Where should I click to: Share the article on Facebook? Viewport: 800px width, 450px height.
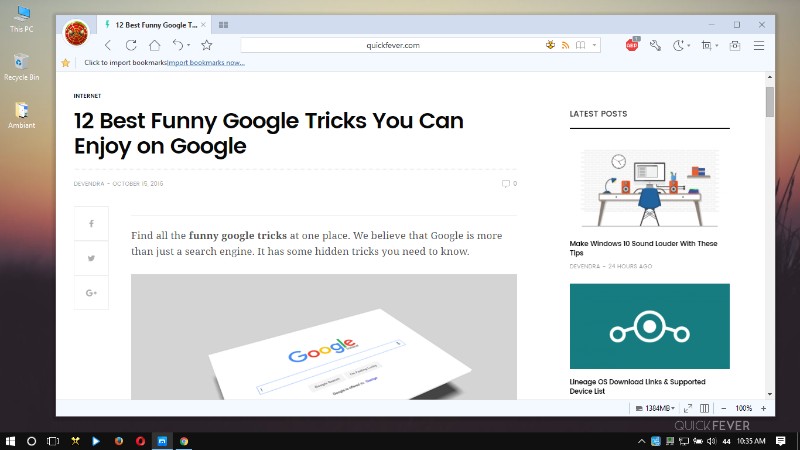coord(91,223)
